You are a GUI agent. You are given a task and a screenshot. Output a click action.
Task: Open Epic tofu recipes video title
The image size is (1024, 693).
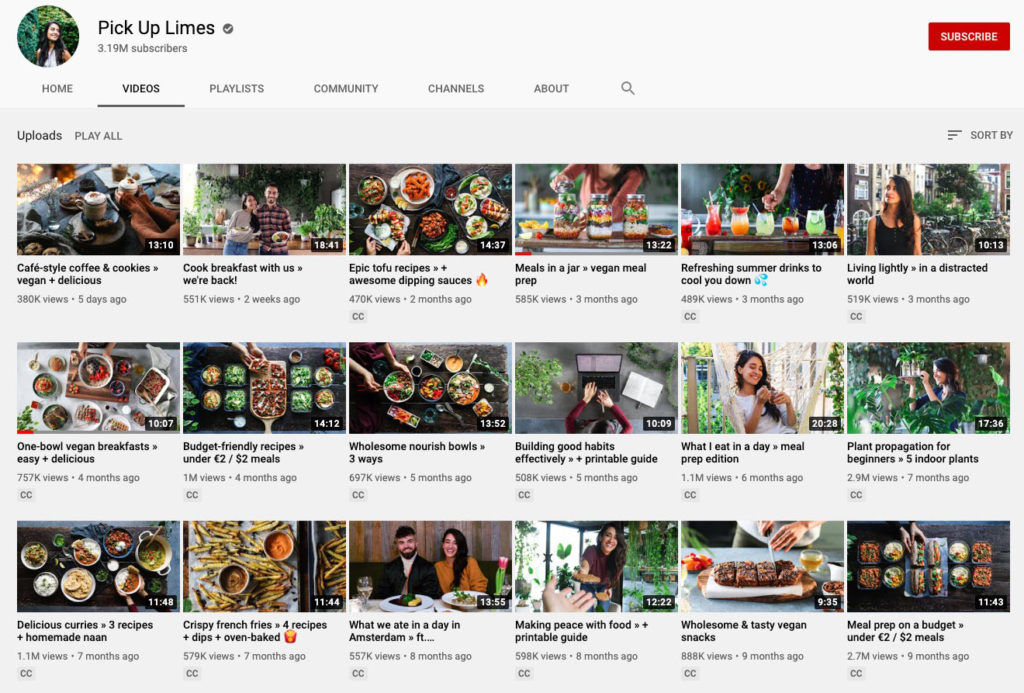(x=418, y=274)
